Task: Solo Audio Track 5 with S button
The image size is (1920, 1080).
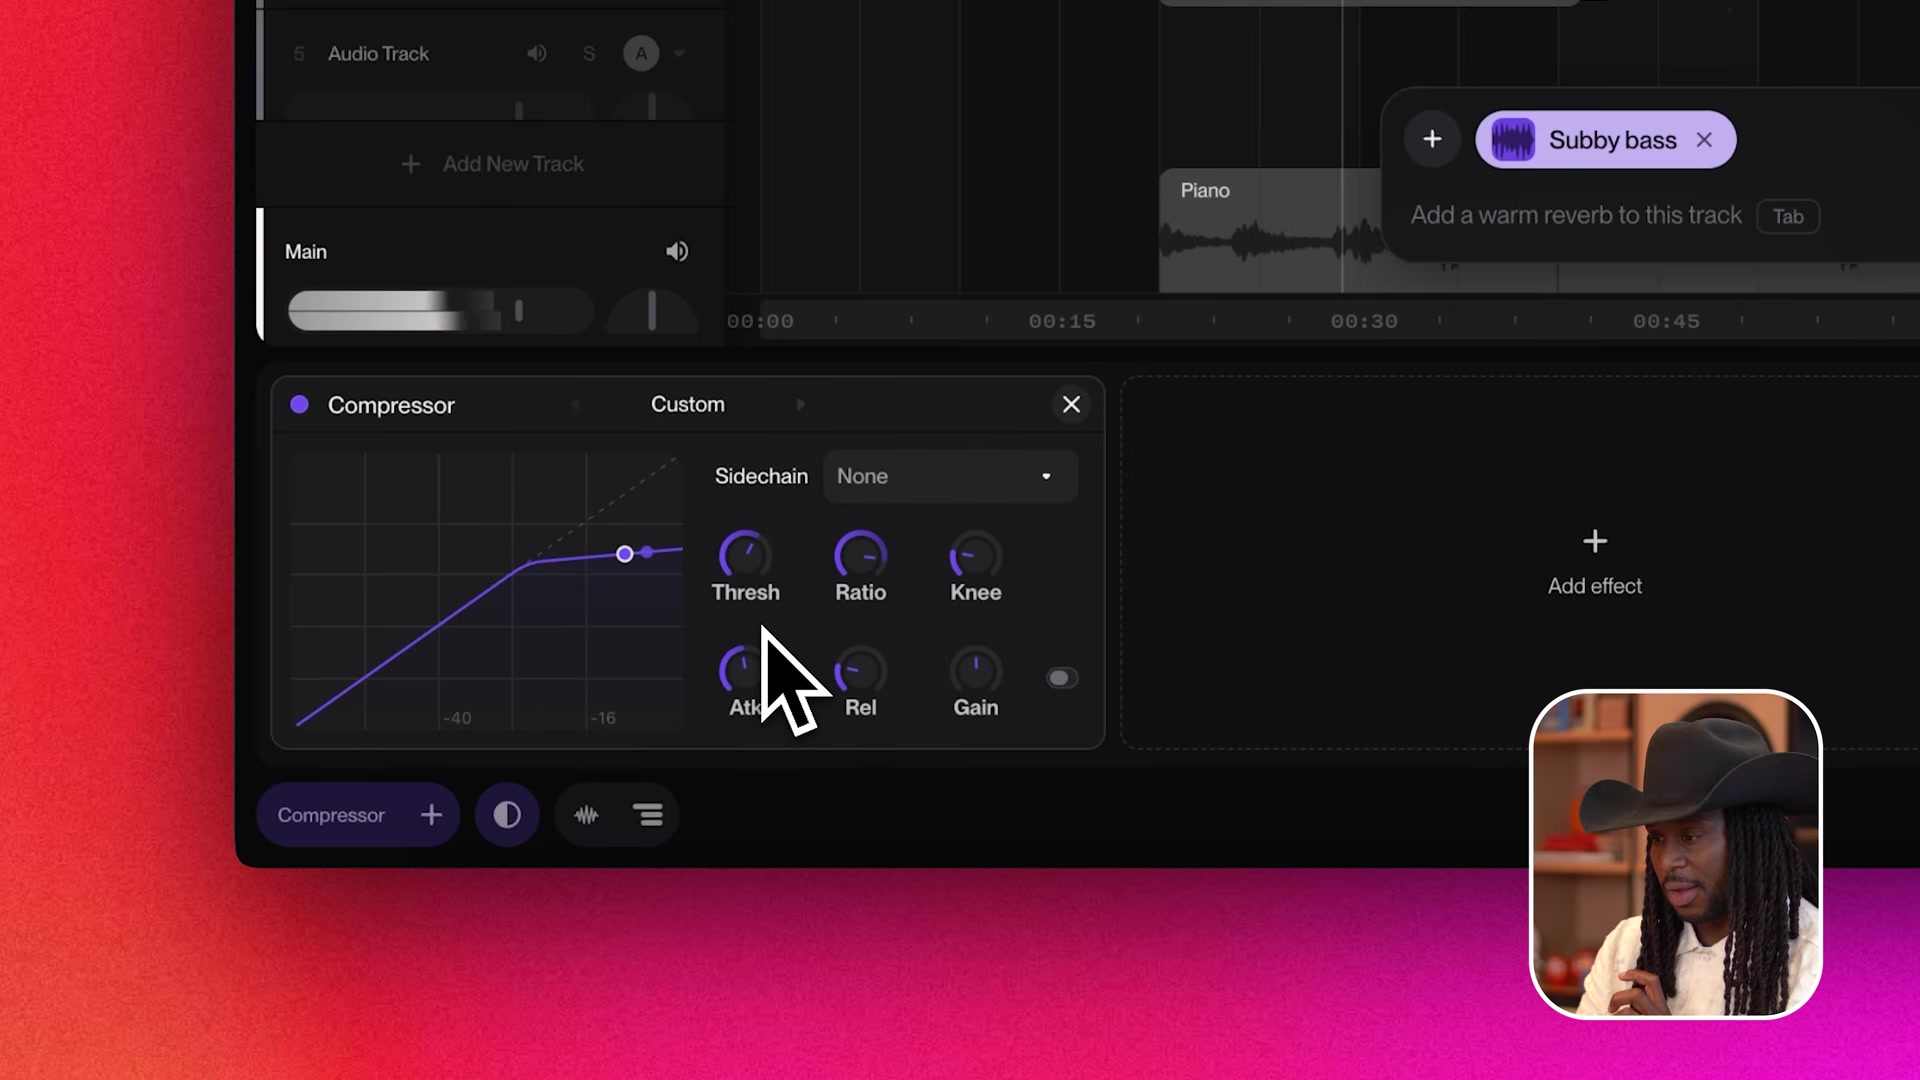Action: [589, 53]
